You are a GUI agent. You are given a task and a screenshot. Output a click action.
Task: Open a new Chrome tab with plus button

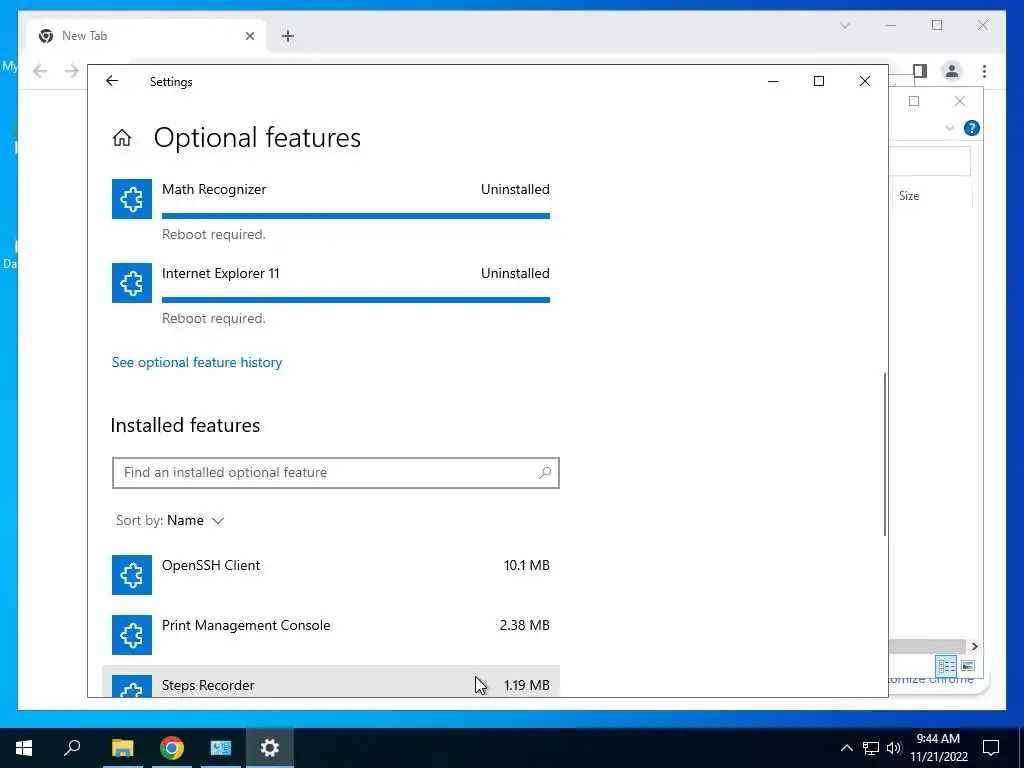coord(288,36)
